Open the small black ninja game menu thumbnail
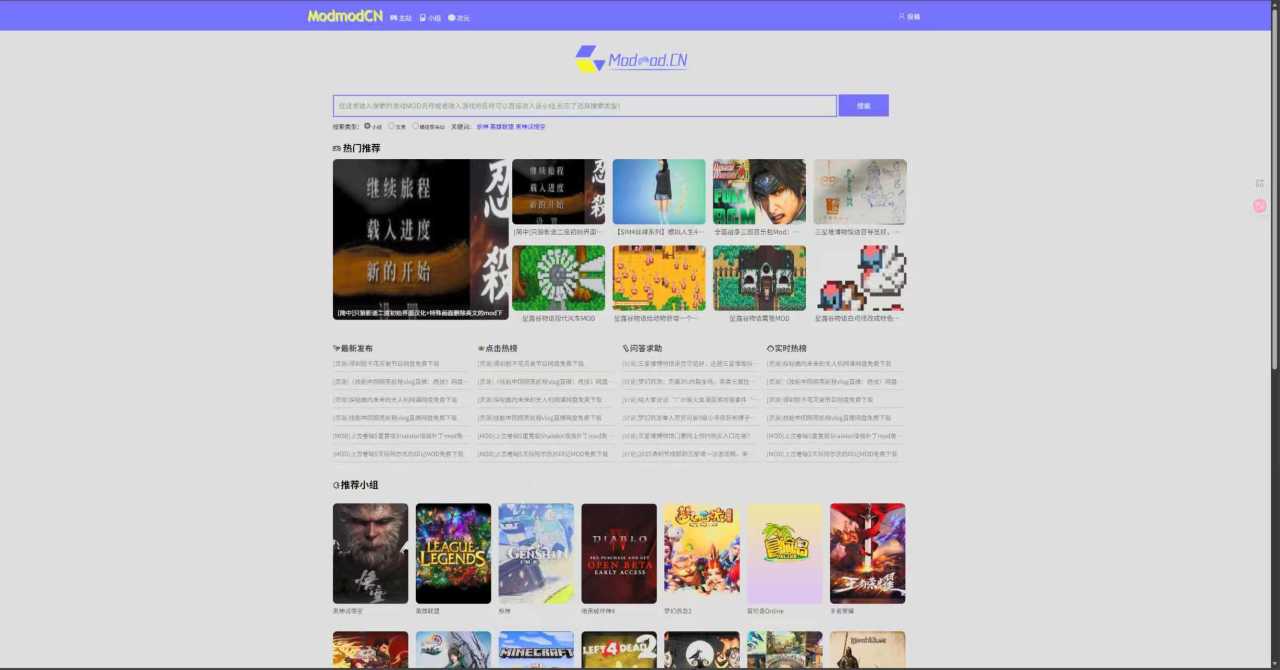This screenshot has width=1280, height=670. [559, 192]
